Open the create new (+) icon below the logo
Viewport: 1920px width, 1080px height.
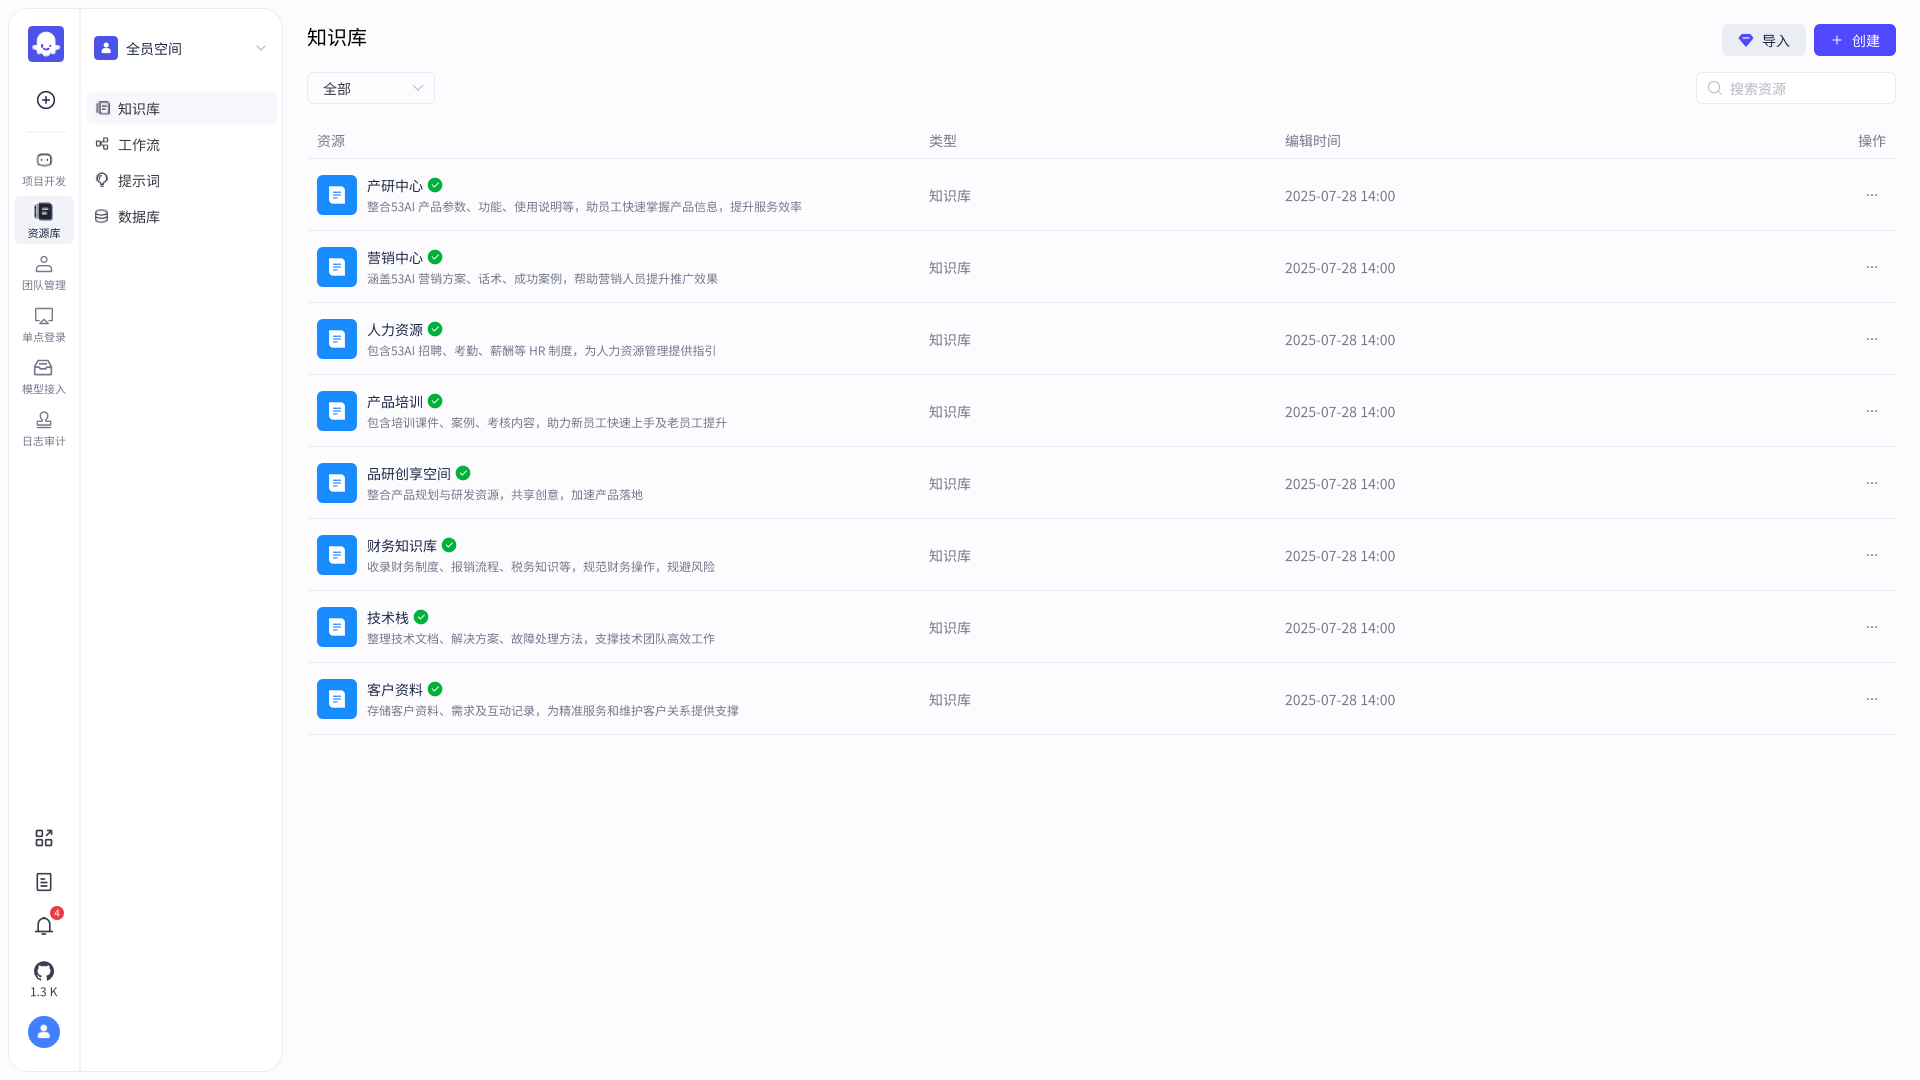pos(45,100)
